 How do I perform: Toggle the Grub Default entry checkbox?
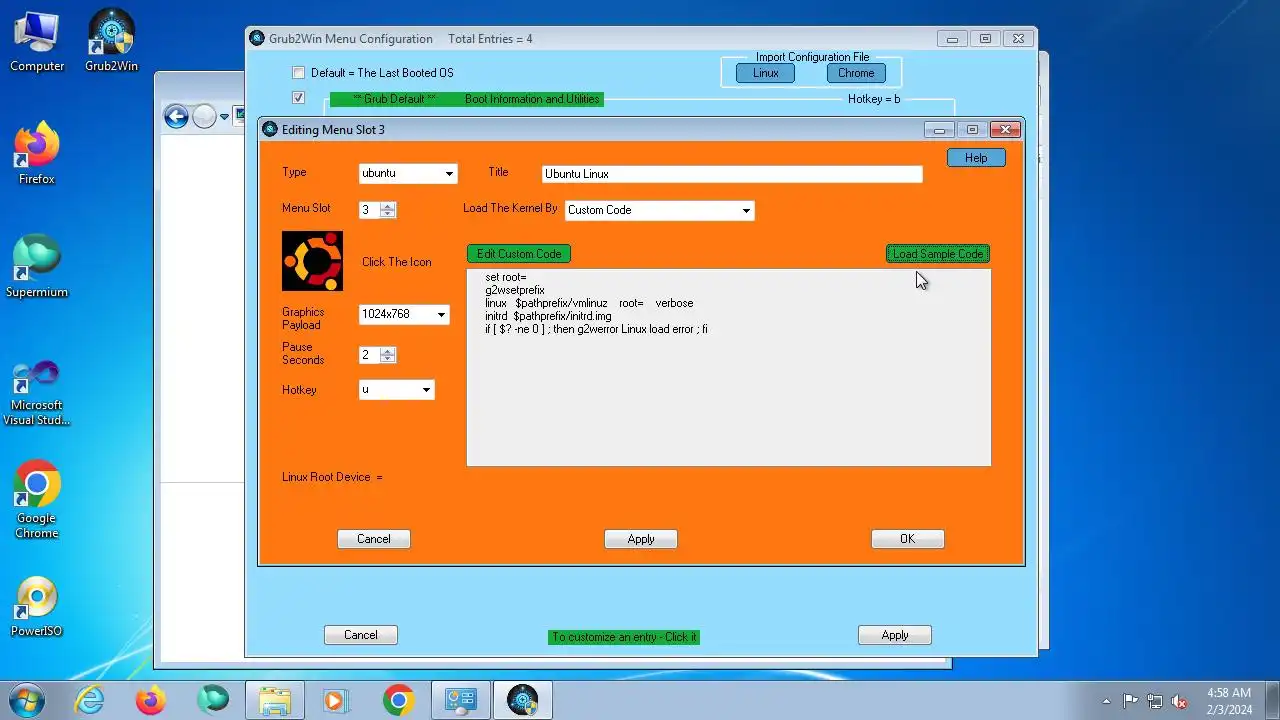point(298,98)
